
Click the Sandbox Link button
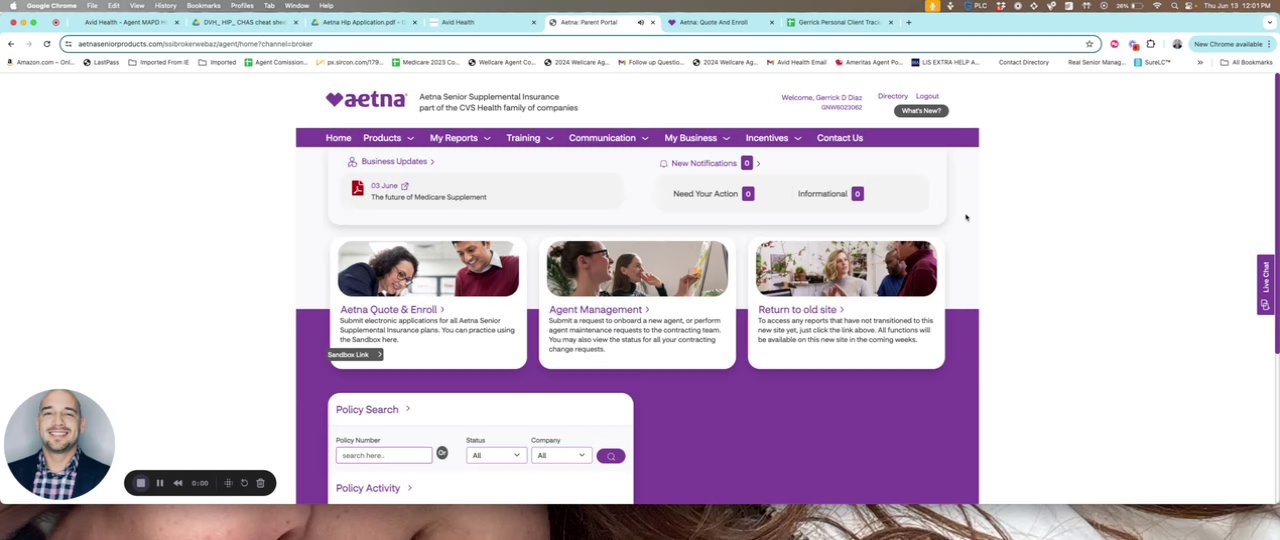tap(355, 355)
